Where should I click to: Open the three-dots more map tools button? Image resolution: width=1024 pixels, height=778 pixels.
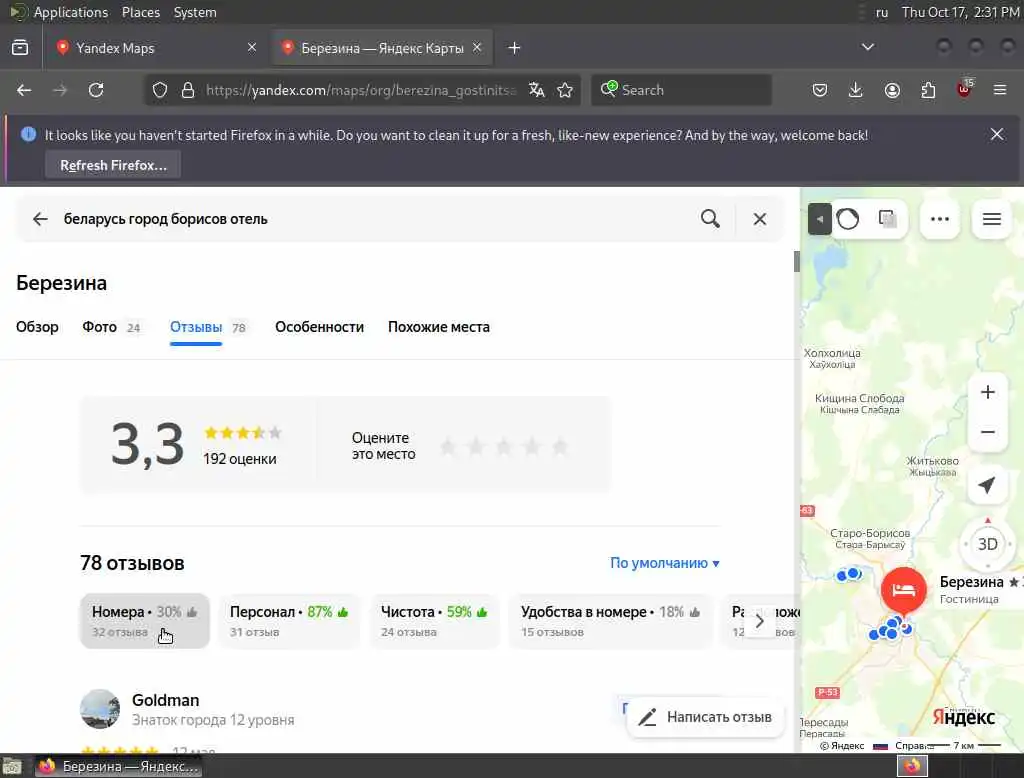pos(940,219)
